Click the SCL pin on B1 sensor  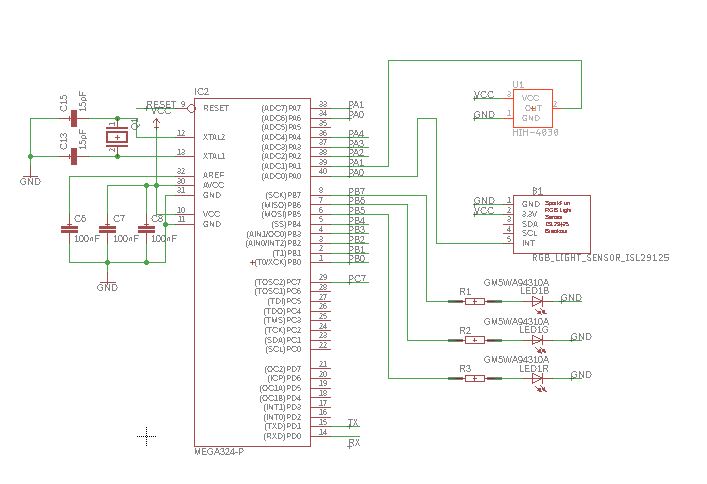(529, 233)
